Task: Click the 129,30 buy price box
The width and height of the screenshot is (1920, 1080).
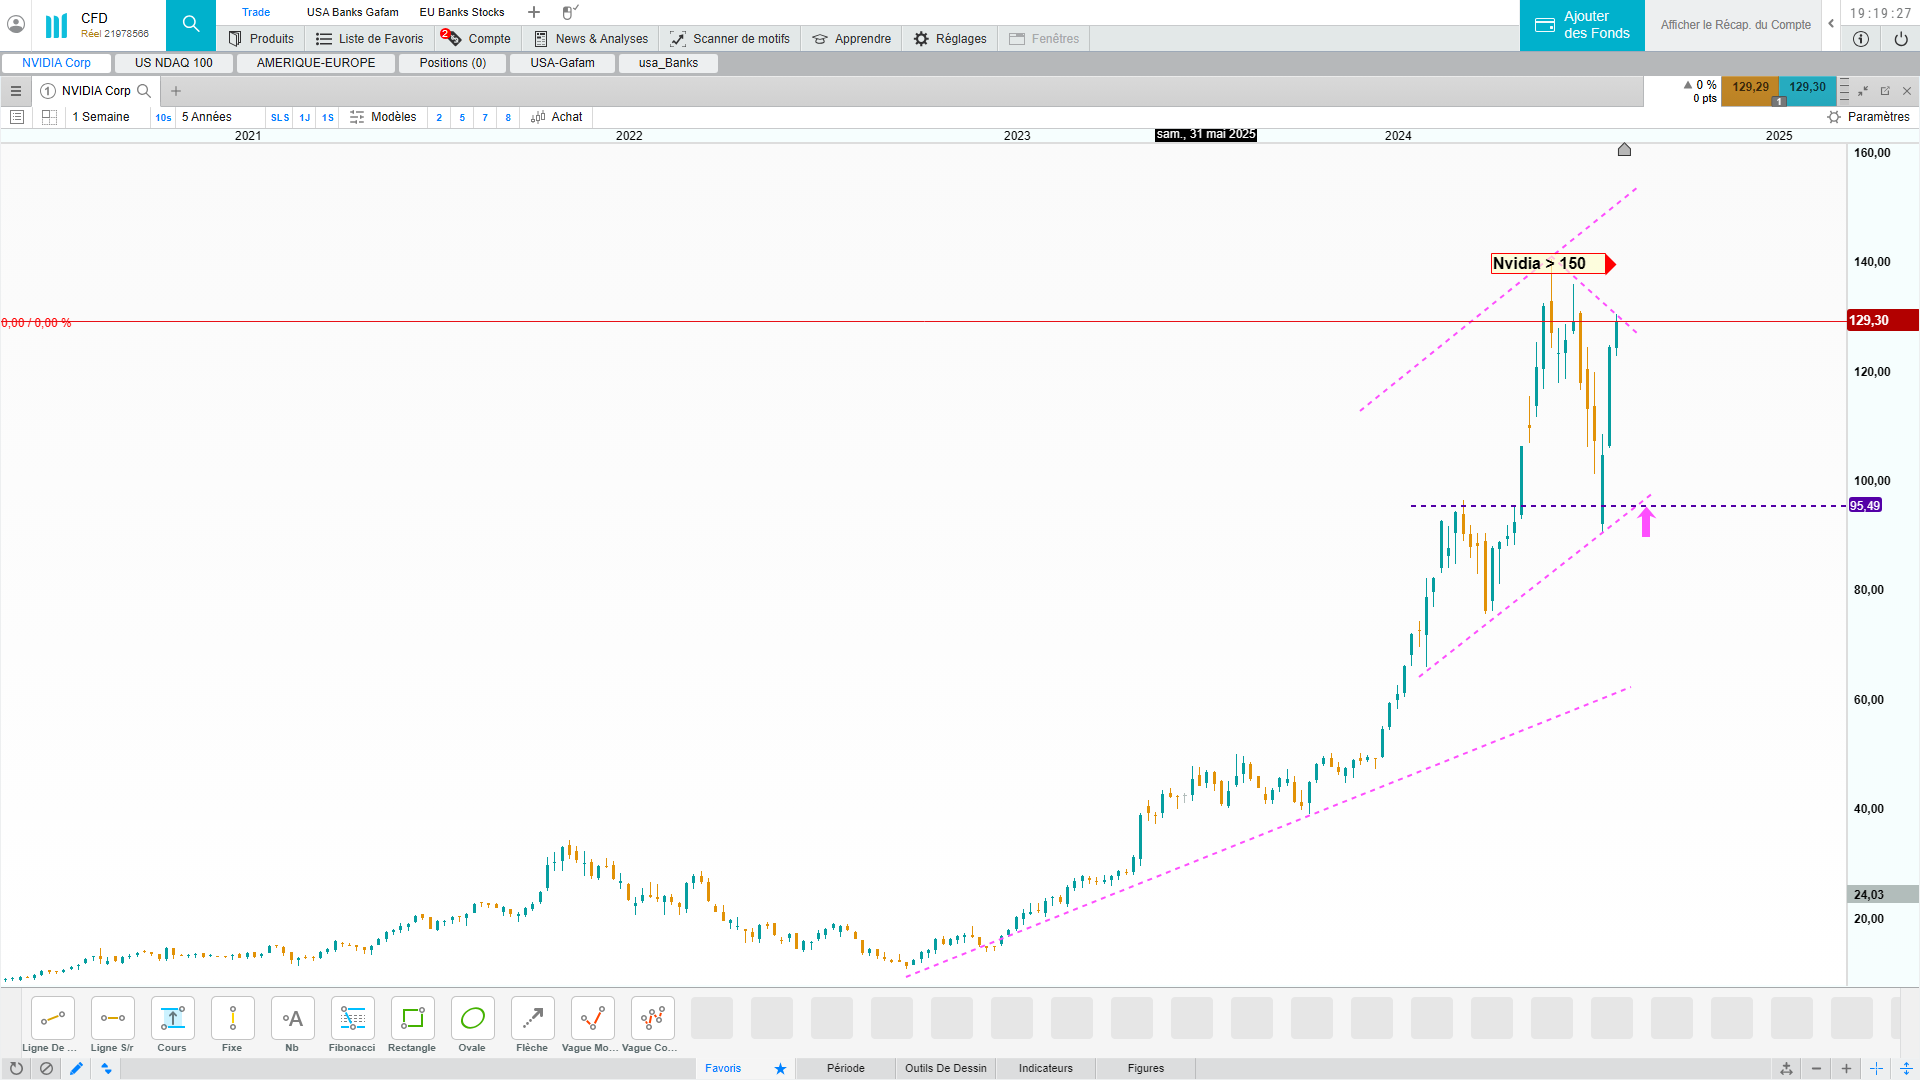Action: [1806, 87]
